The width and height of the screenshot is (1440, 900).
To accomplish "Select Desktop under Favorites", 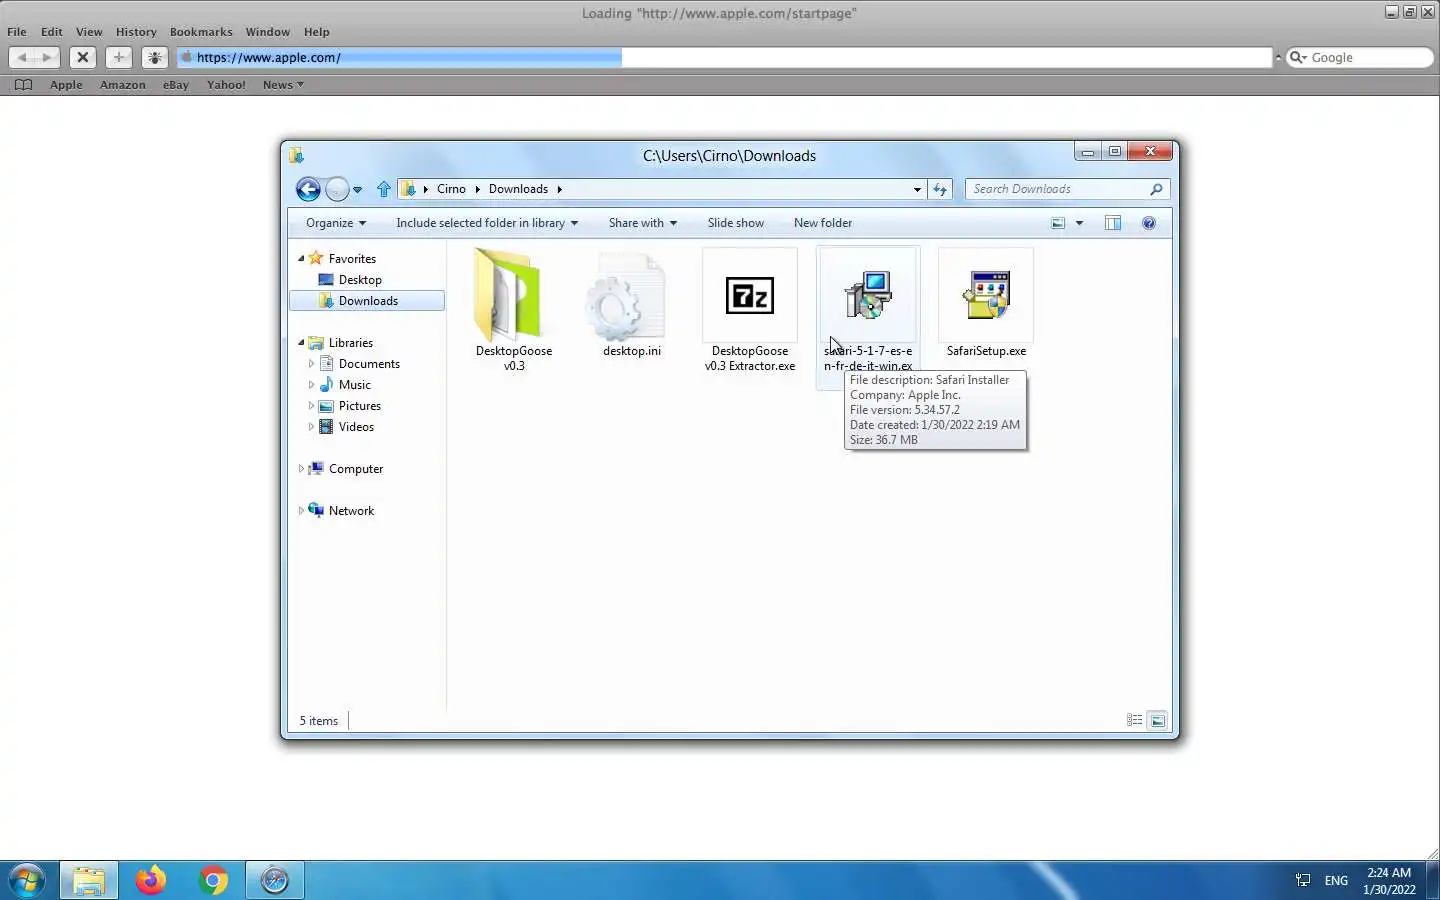I will [360, 280].
